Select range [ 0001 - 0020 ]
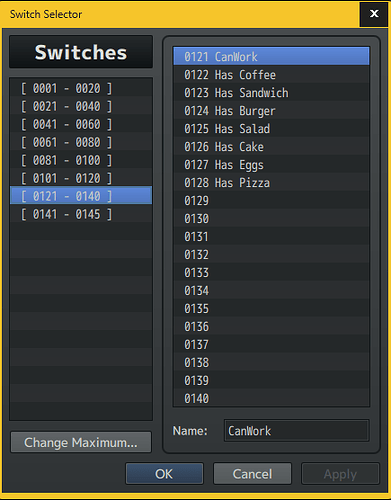This screenshot has width=391, height=500. pos(81,88)
